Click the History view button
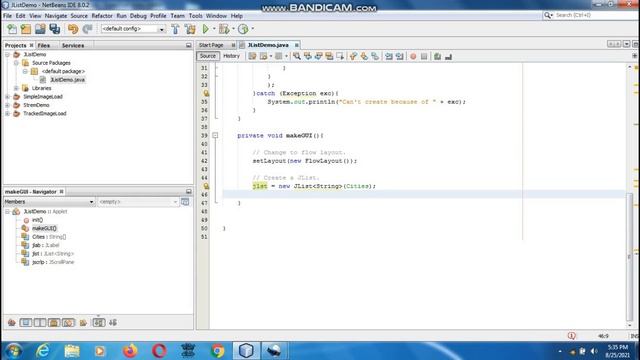 pyautogui.click(x=231, y=56)
